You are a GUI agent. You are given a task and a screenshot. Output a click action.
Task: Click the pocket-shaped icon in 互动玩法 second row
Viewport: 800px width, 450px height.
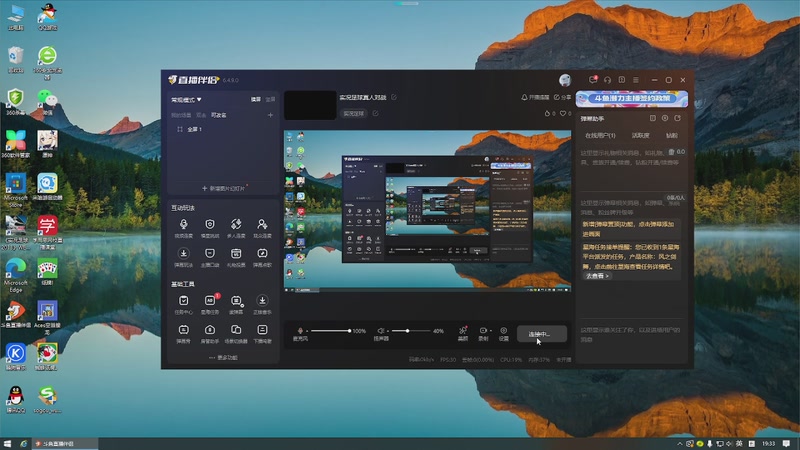click(x=210, y=254)
